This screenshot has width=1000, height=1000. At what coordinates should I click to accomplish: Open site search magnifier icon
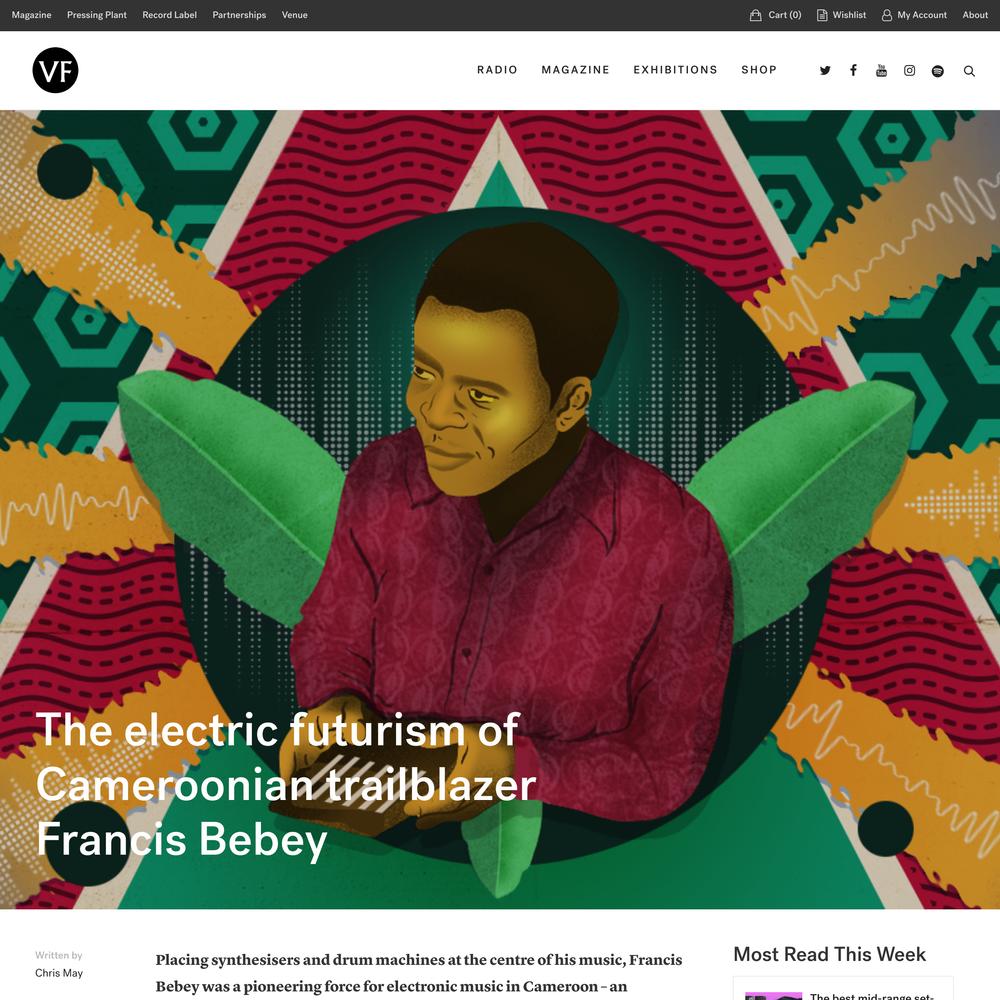(969, 71)
